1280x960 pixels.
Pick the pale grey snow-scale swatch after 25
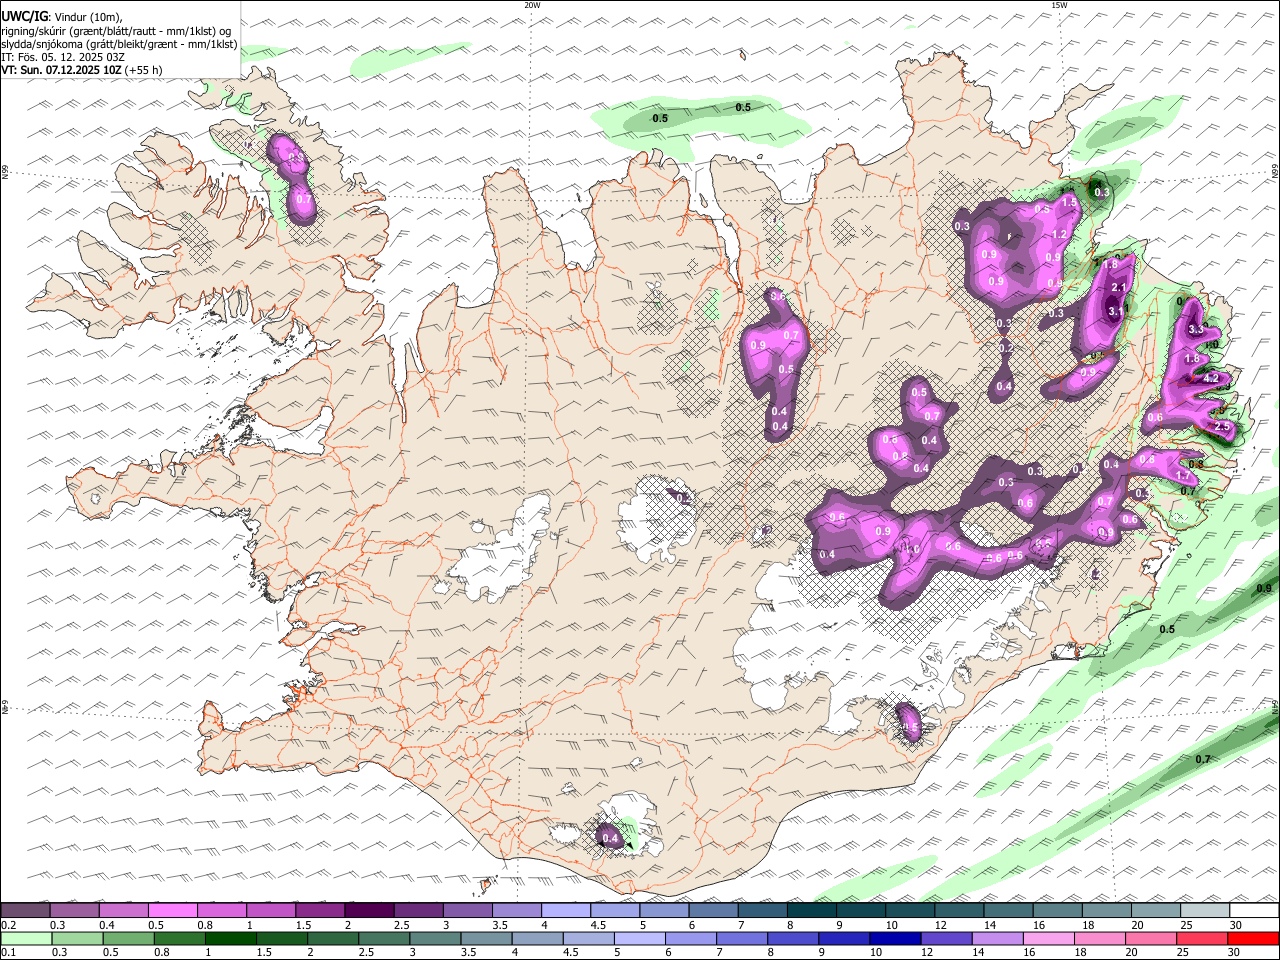click(x=1205, y=911)
